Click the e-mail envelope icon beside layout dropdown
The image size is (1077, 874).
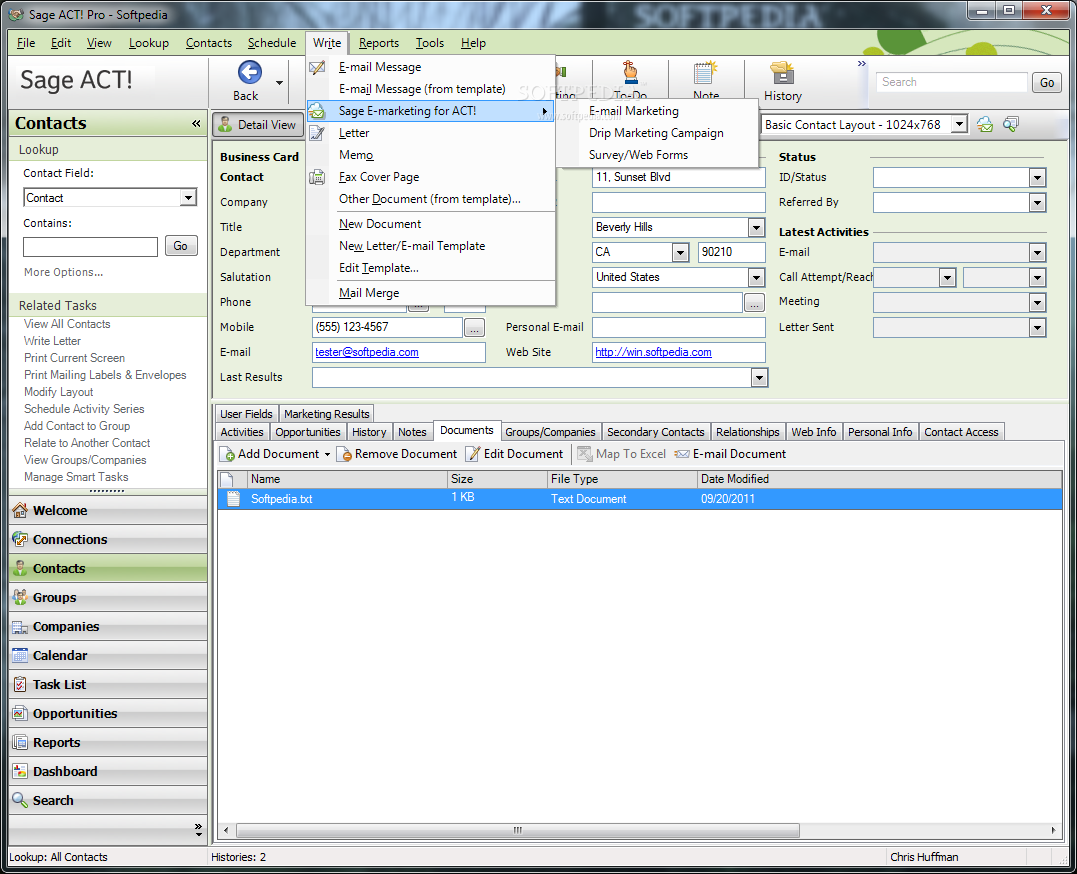(985, 124)
